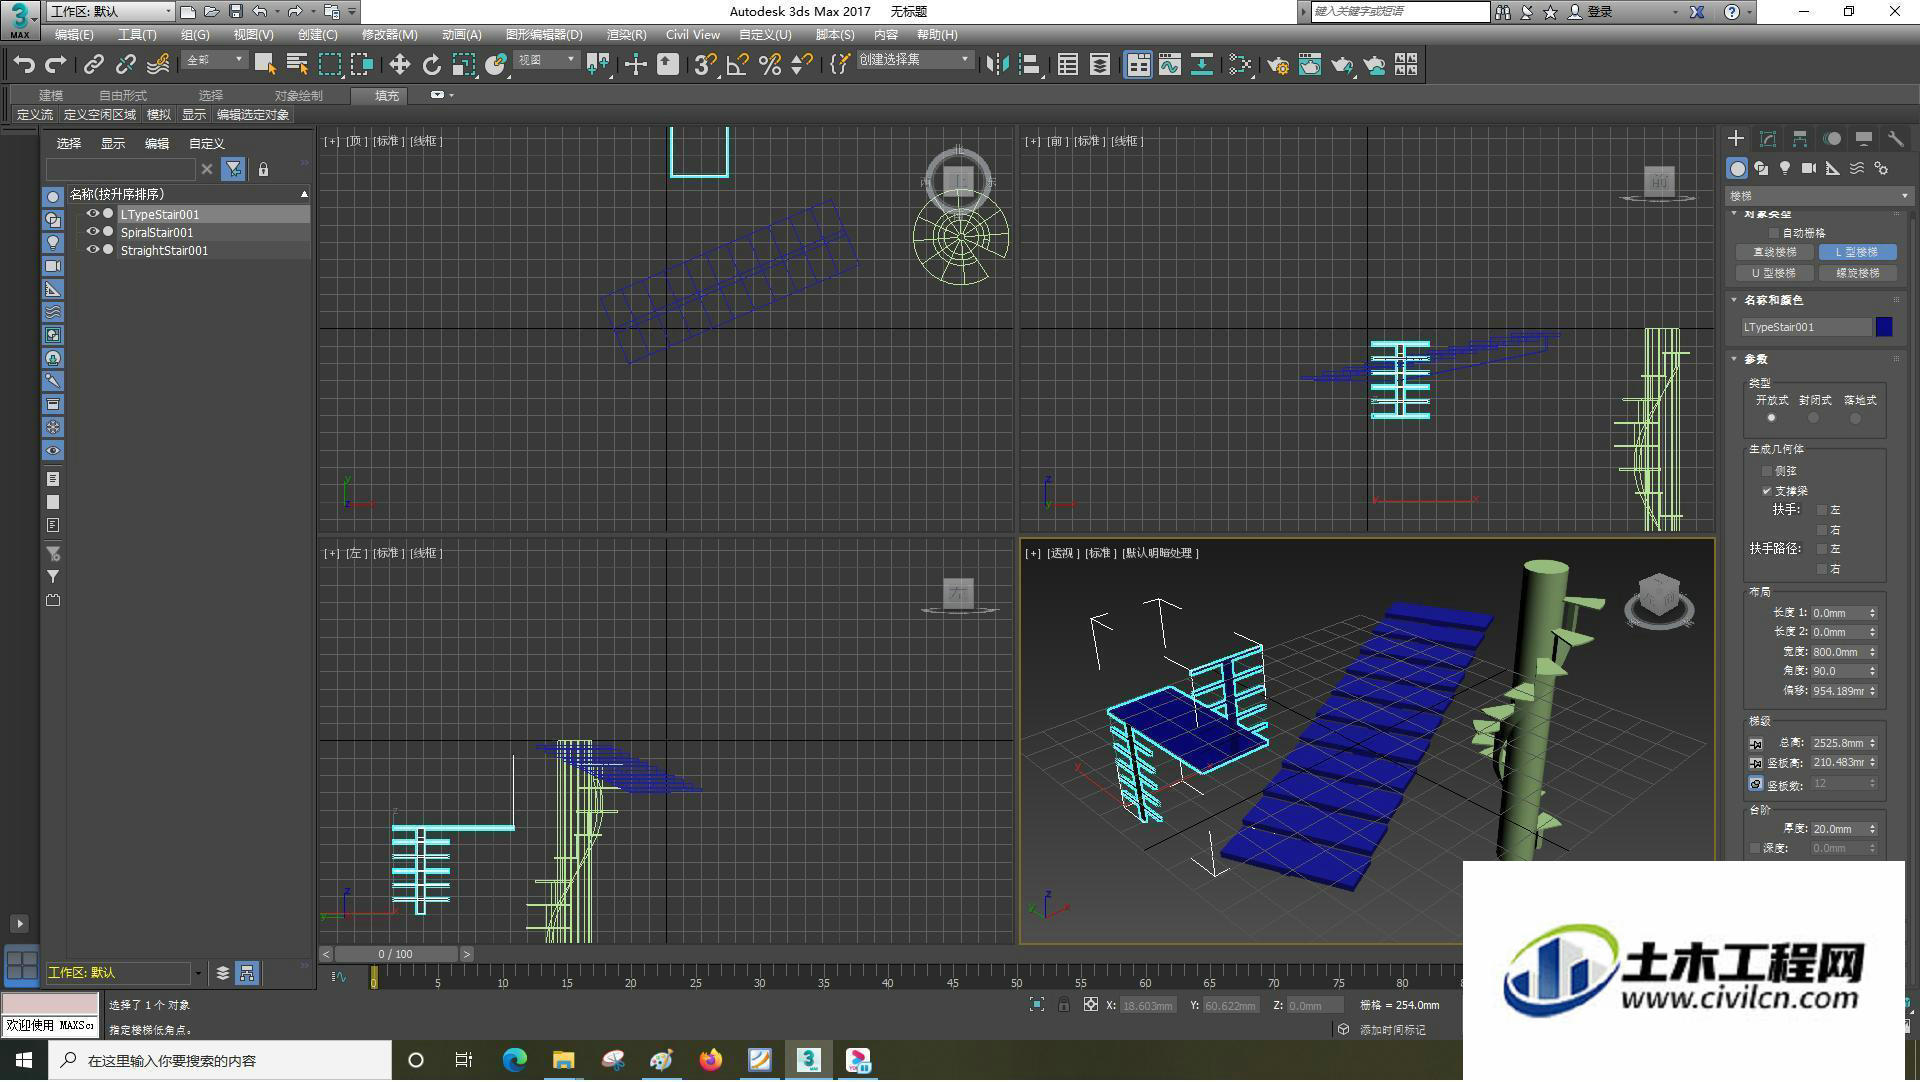Open the Material Editor icon

pos(1240,65)
